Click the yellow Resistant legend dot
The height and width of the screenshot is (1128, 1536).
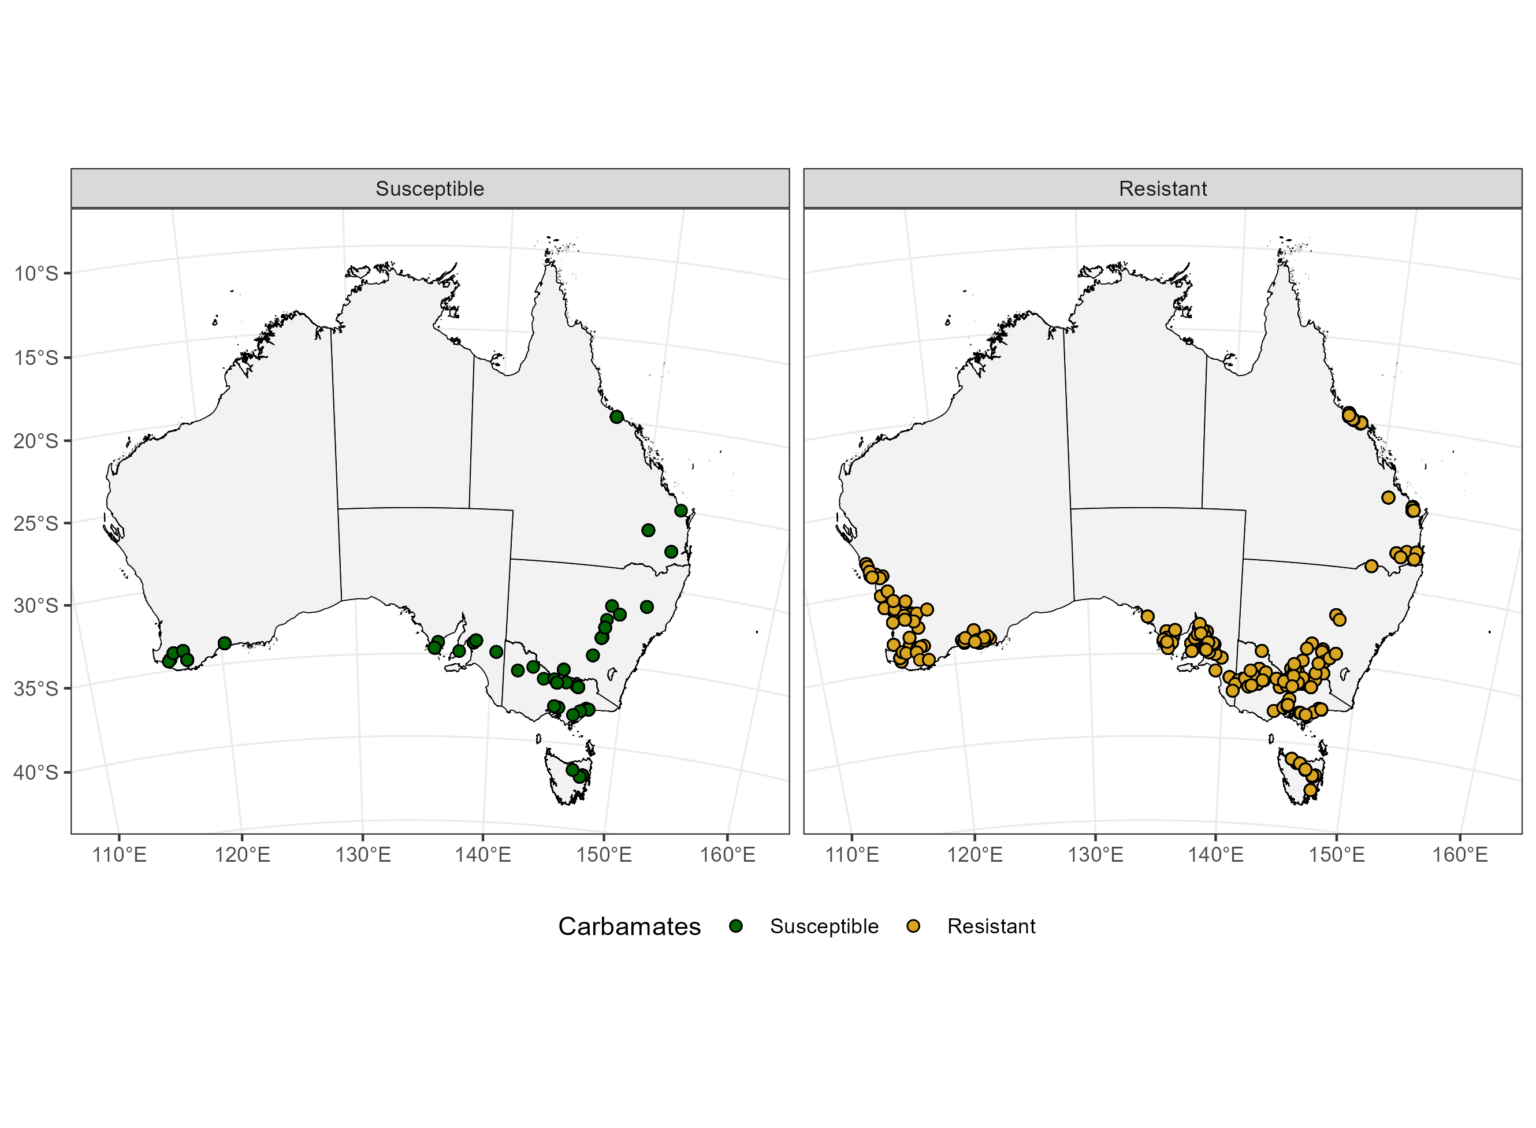[913, 926]
